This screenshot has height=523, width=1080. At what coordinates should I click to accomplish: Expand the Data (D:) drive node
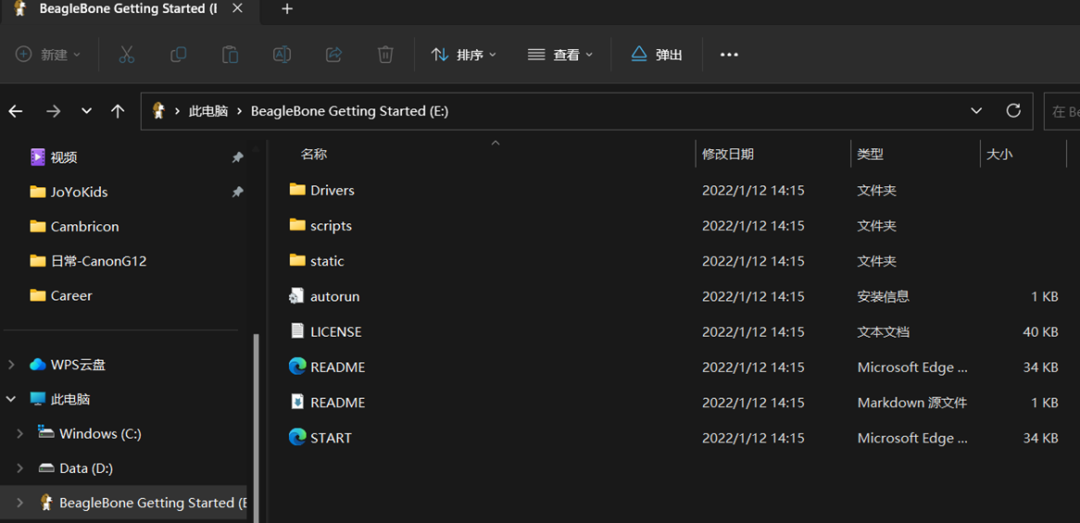pos(21,468)
